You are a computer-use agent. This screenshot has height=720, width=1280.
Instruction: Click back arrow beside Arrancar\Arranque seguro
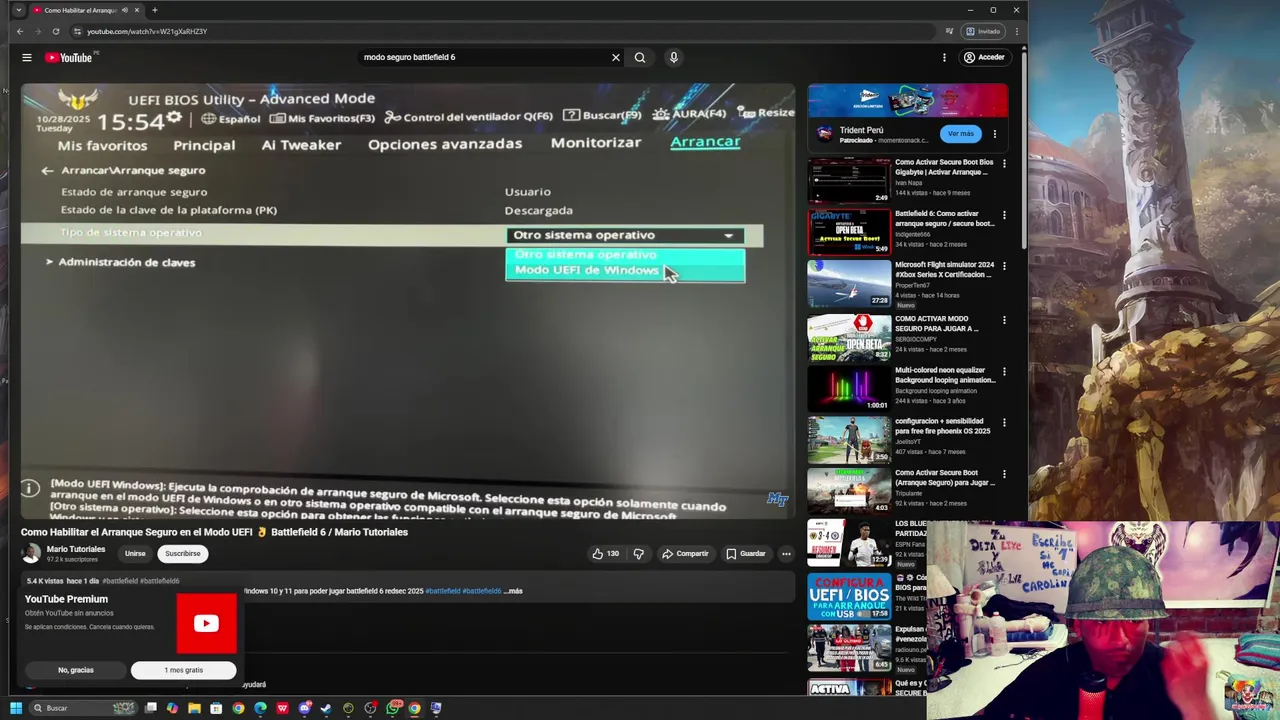(47, 171)
